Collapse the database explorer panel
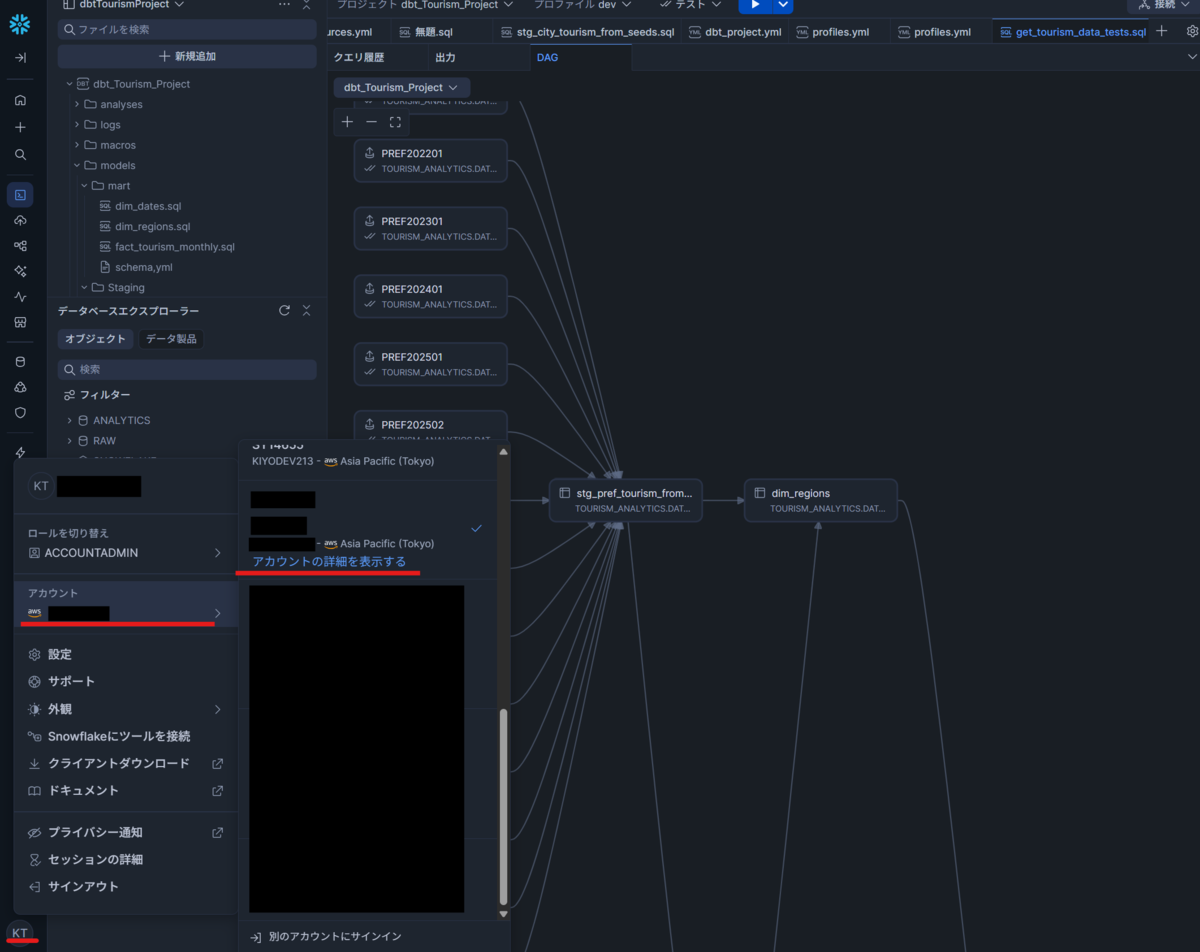The image size is (1200, 952). (x=307, y=311)
